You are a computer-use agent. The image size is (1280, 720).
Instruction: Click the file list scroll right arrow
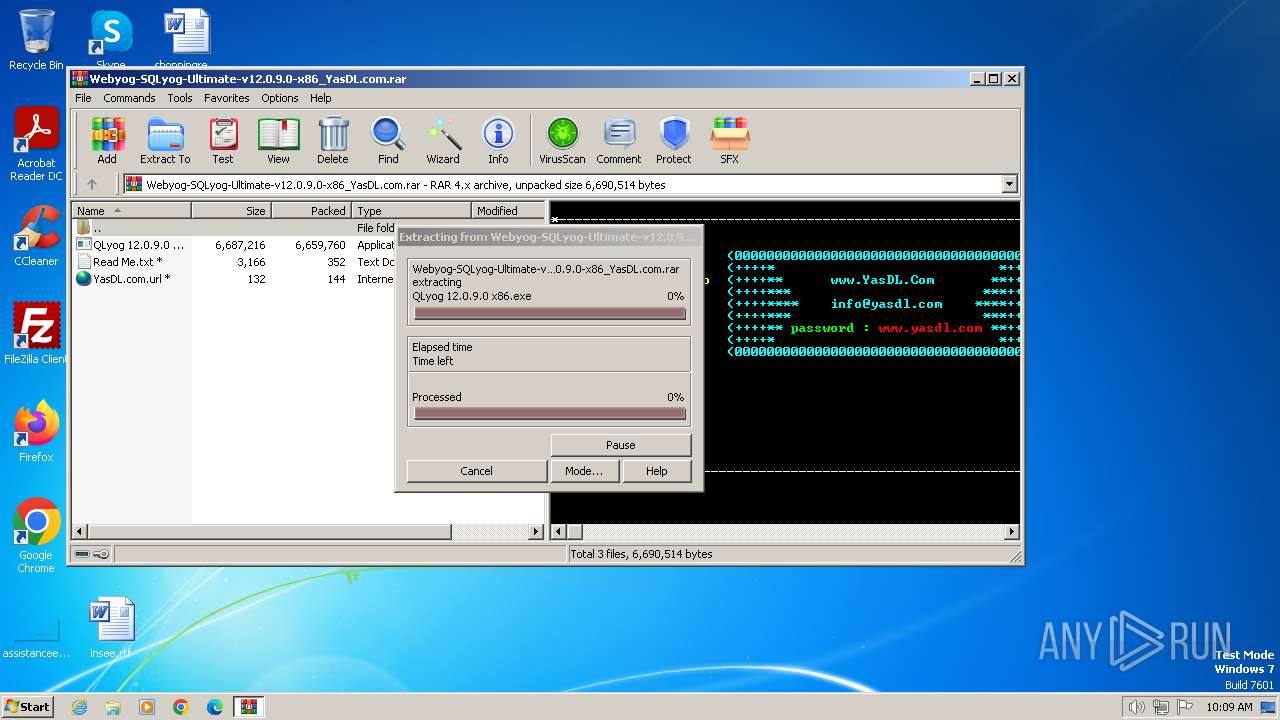pyautogui.click(x=536, y=532)
